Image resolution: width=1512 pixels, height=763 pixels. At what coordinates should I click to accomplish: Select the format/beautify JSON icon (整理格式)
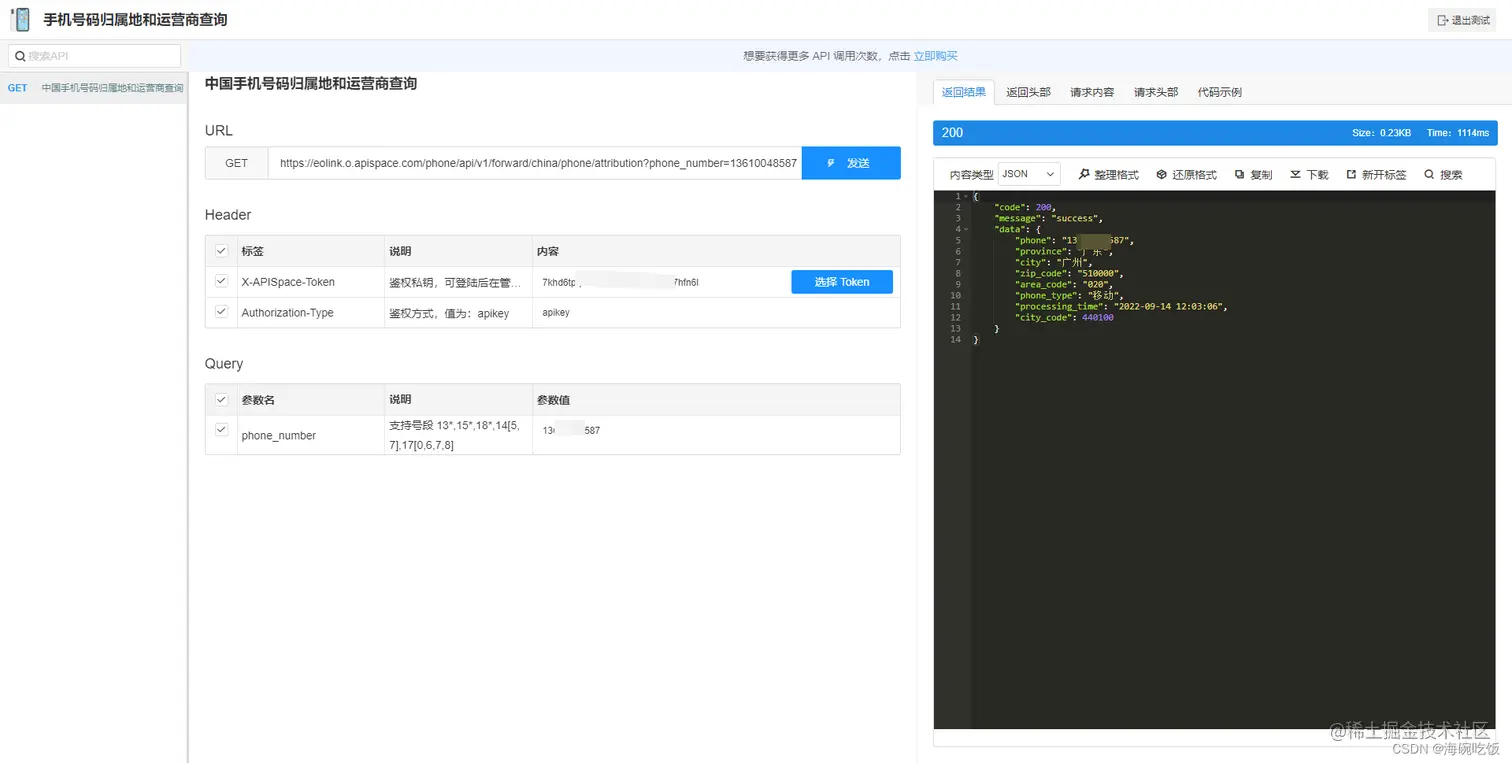[1107, 174]
